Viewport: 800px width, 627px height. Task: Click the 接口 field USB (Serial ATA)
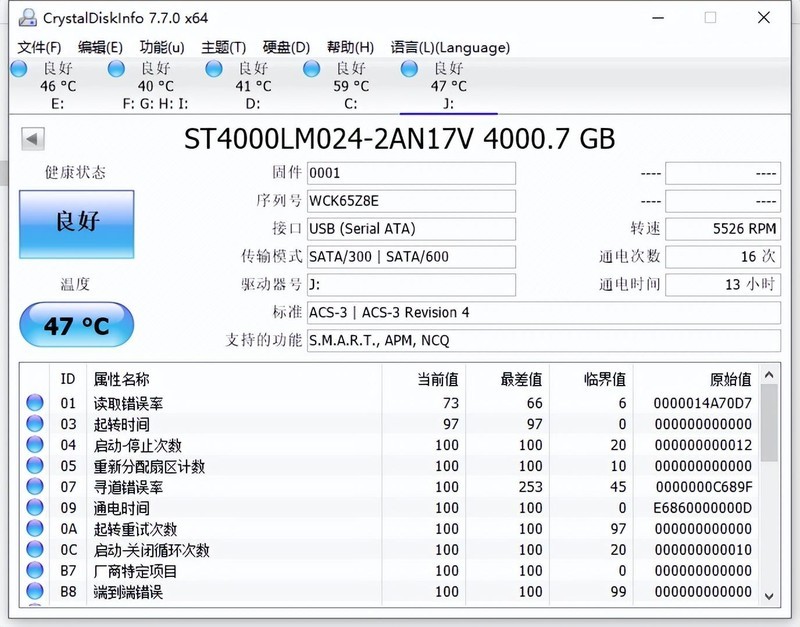coord(411,229)
